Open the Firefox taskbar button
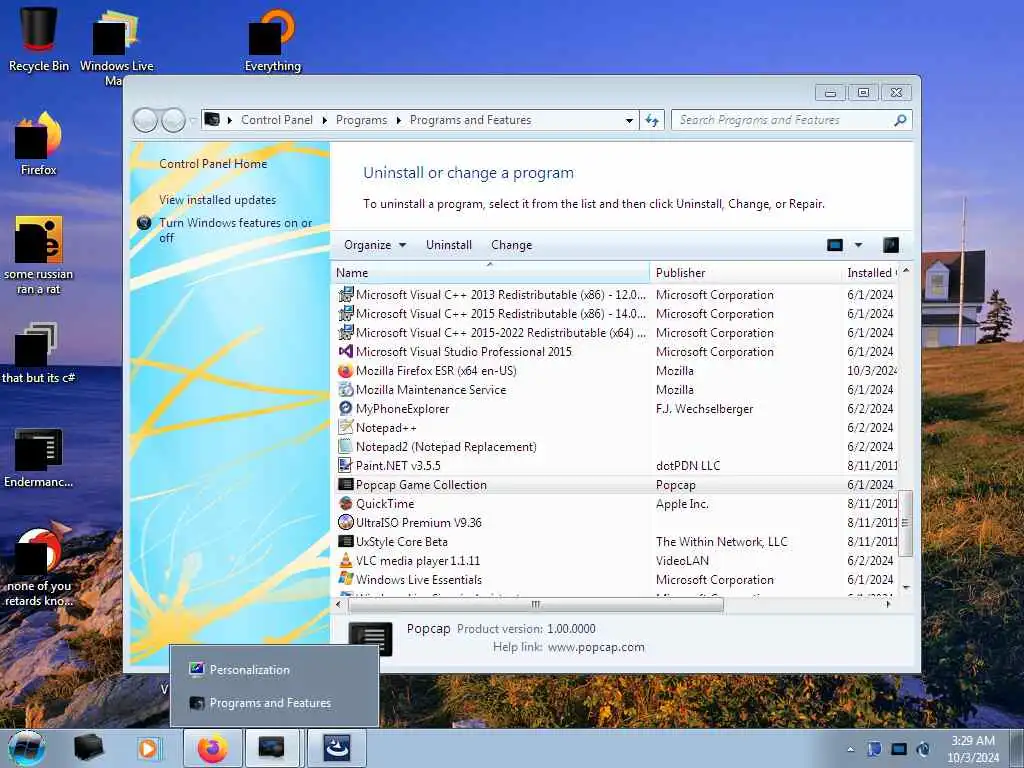 [x=213, y=748]
